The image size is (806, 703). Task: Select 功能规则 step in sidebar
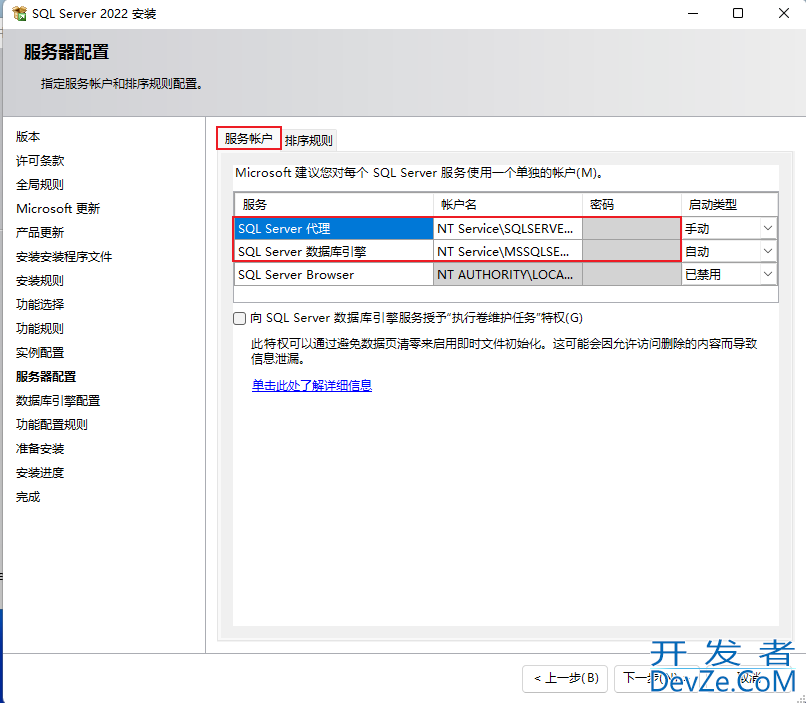click(40, 328)
